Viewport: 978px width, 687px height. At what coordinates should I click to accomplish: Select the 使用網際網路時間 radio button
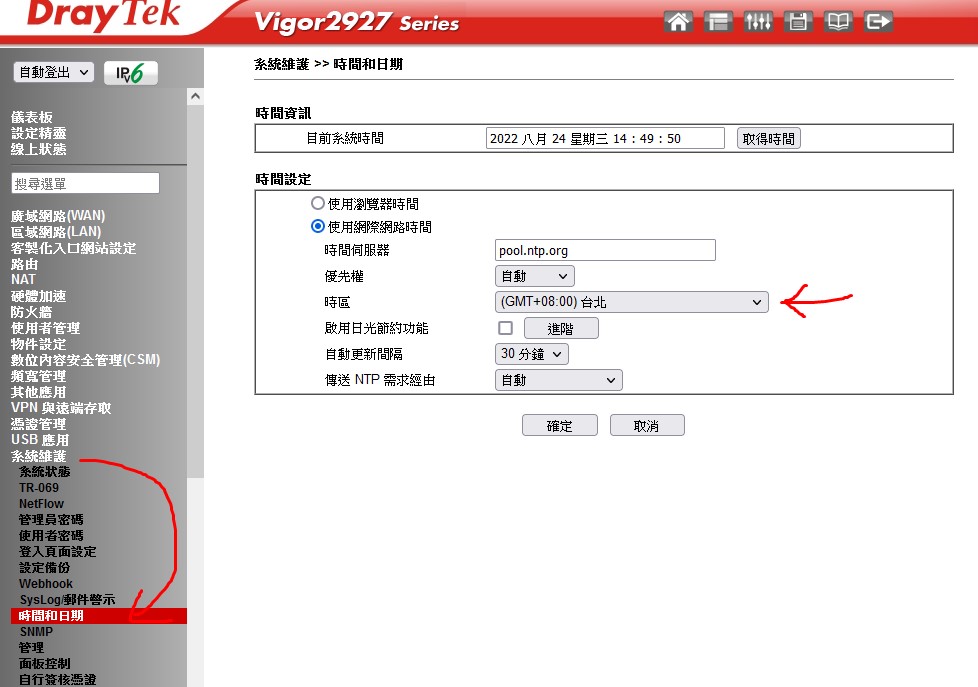318,227
